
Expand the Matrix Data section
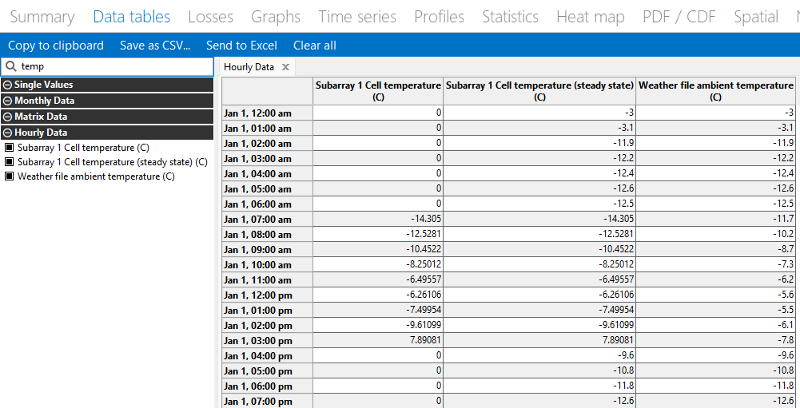tap(8, 117)
